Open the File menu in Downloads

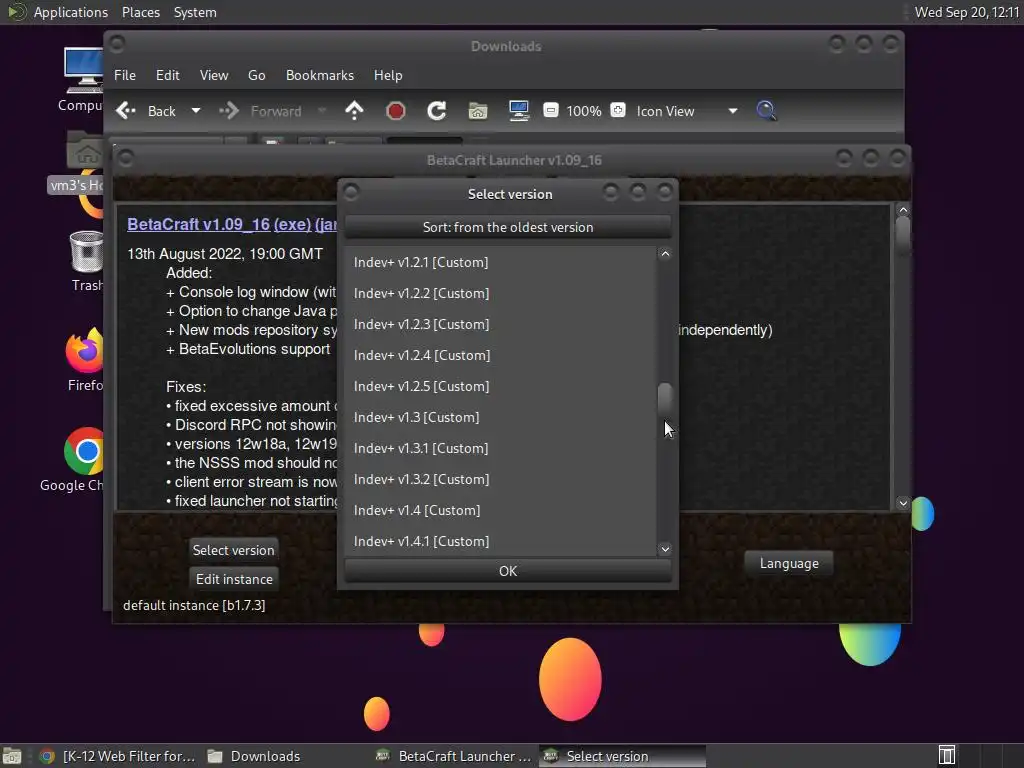(125, 75)
